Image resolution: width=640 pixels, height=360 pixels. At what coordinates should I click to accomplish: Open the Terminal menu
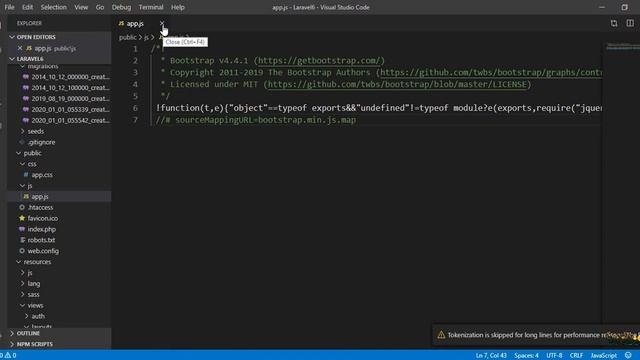click(151, 7)
